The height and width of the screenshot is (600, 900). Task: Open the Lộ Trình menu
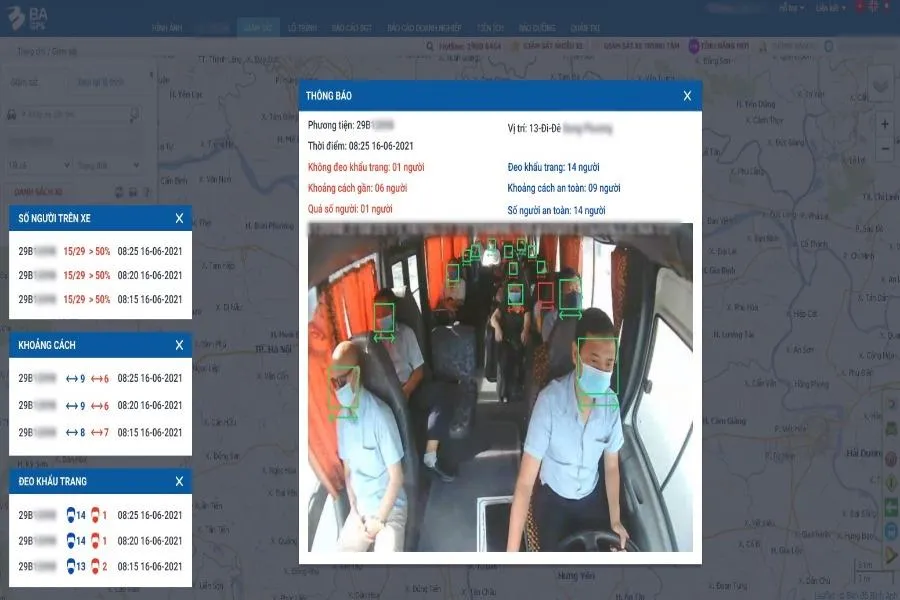(x=302, y=27)
